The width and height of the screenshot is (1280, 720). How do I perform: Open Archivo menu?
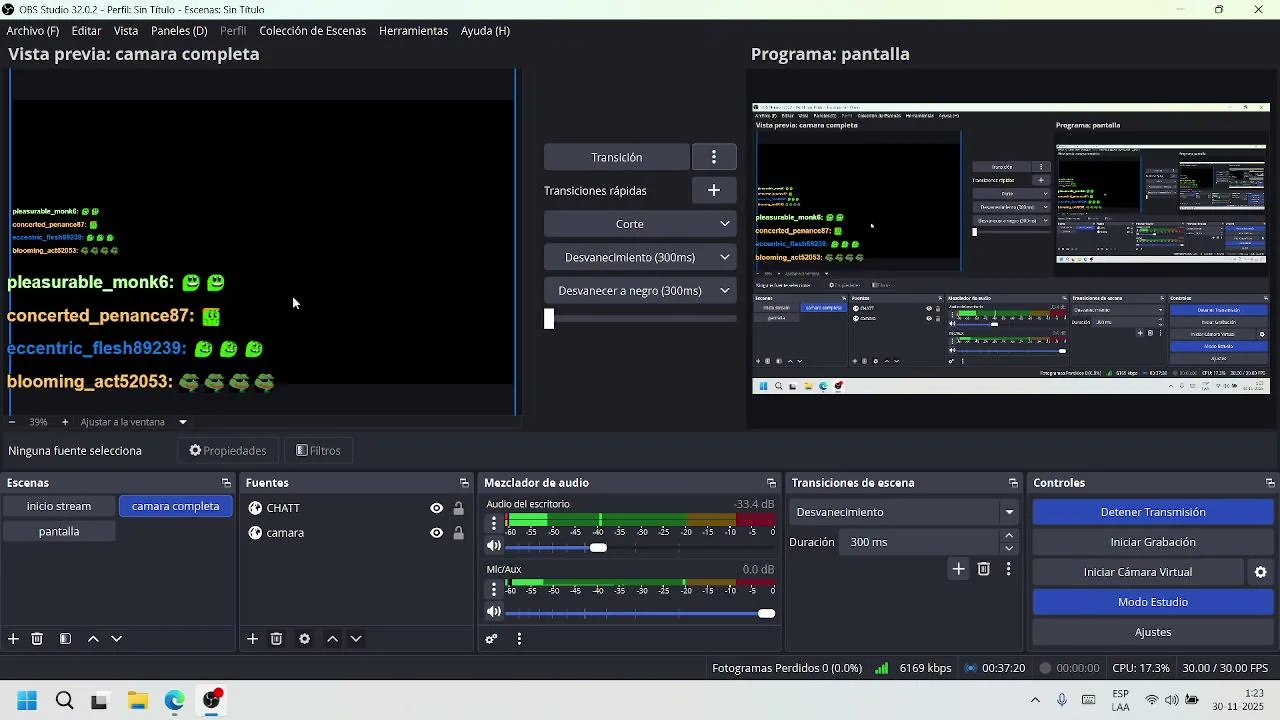tap(33, 31)
